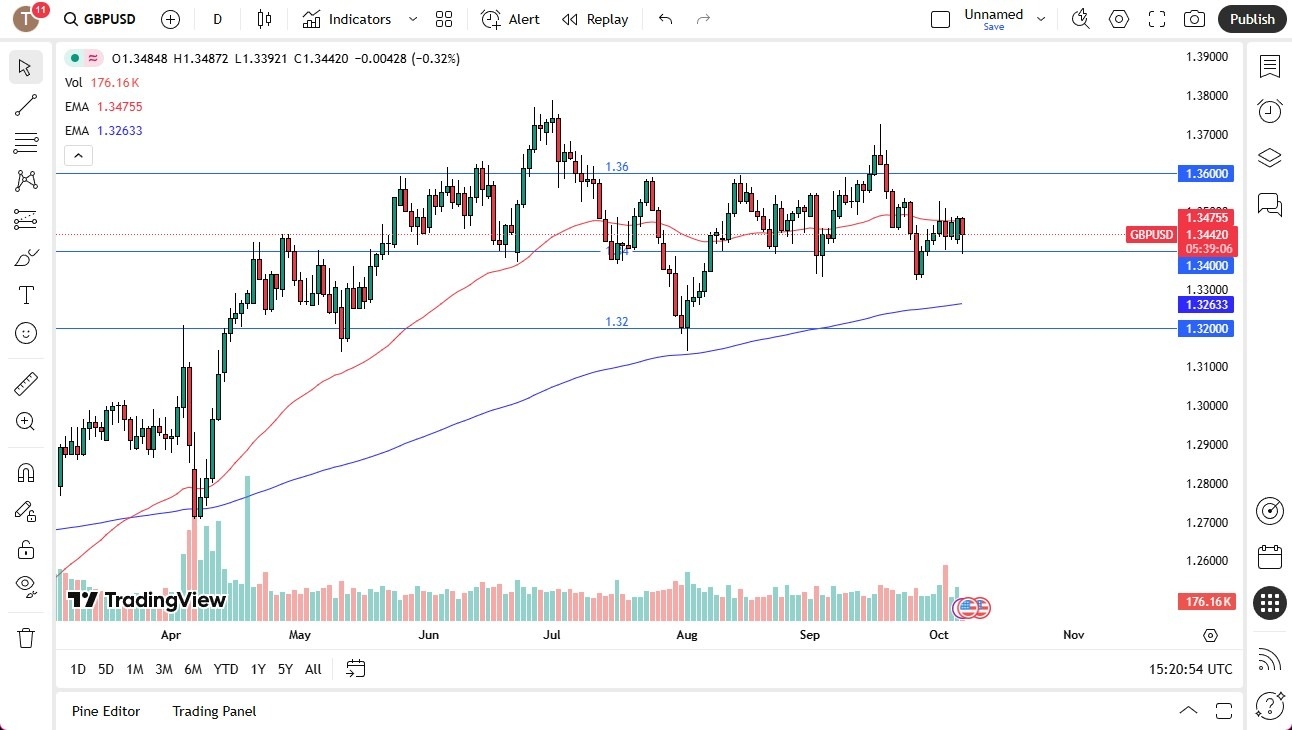1292x730 pixels.
Task: Select the Text annotation tool
Action: [26, 294]
